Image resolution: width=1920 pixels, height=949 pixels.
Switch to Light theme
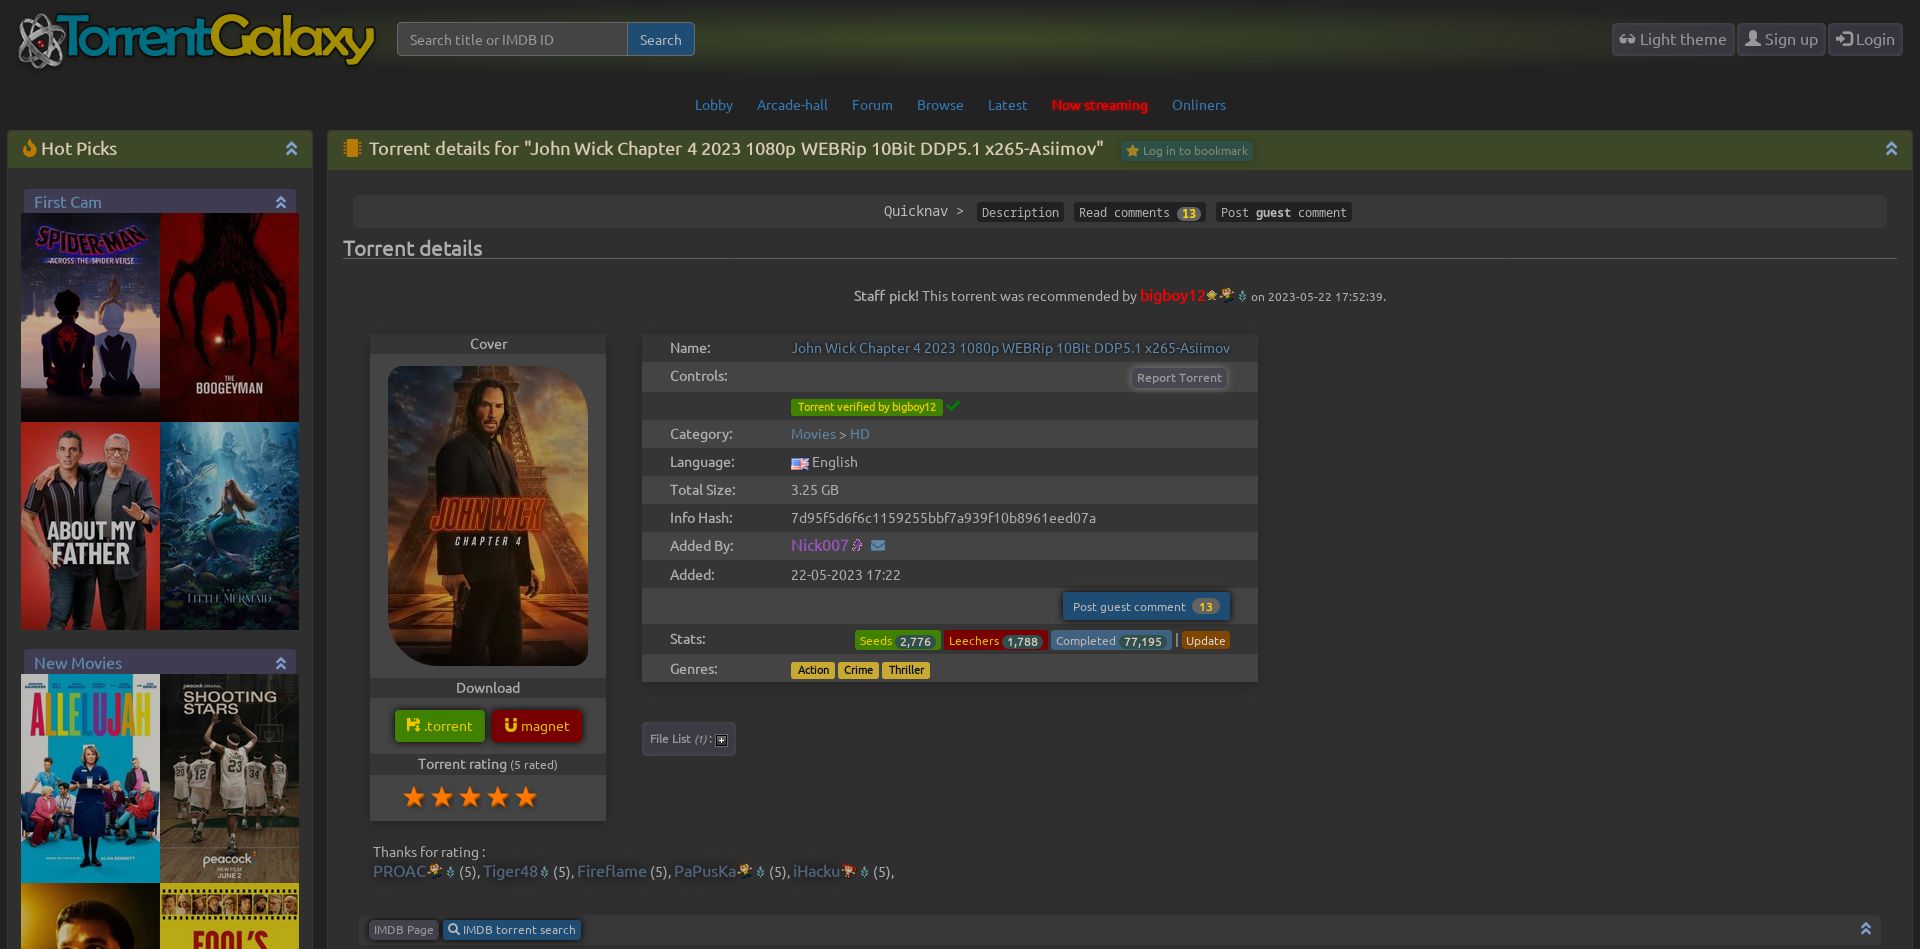click(x=1673, y=40)
